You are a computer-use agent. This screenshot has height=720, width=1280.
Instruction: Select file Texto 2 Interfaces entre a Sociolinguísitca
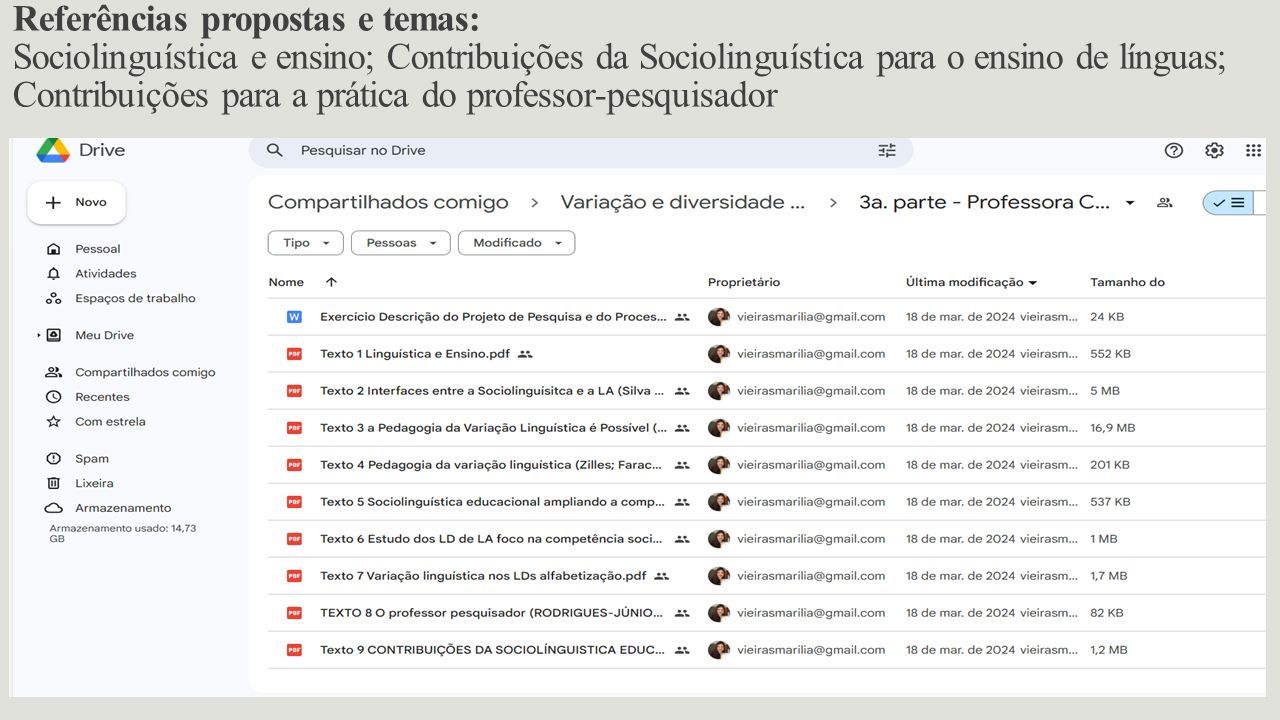coord(493,391)
